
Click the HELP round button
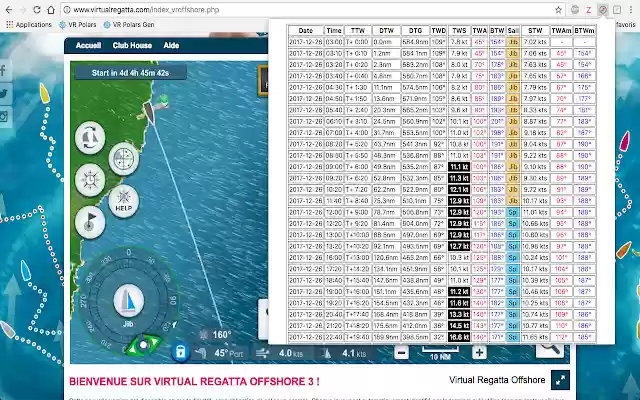[124, 201]
